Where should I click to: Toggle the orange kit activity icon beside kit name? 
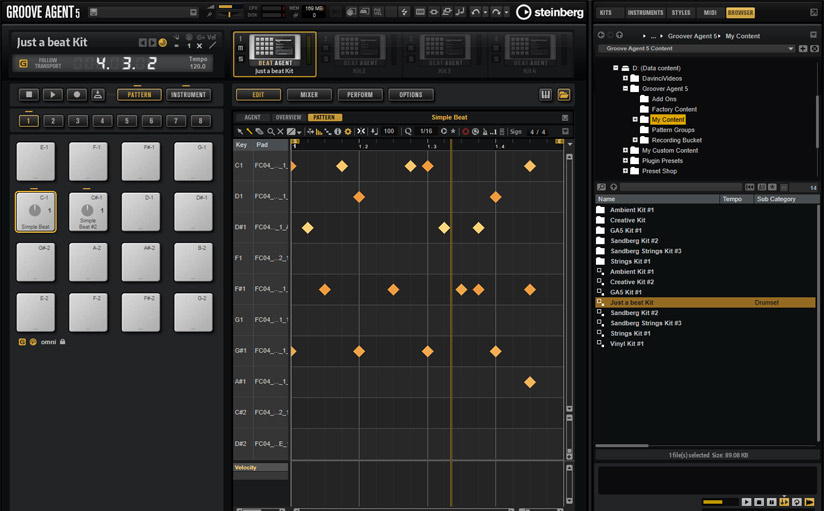(162, 43)
